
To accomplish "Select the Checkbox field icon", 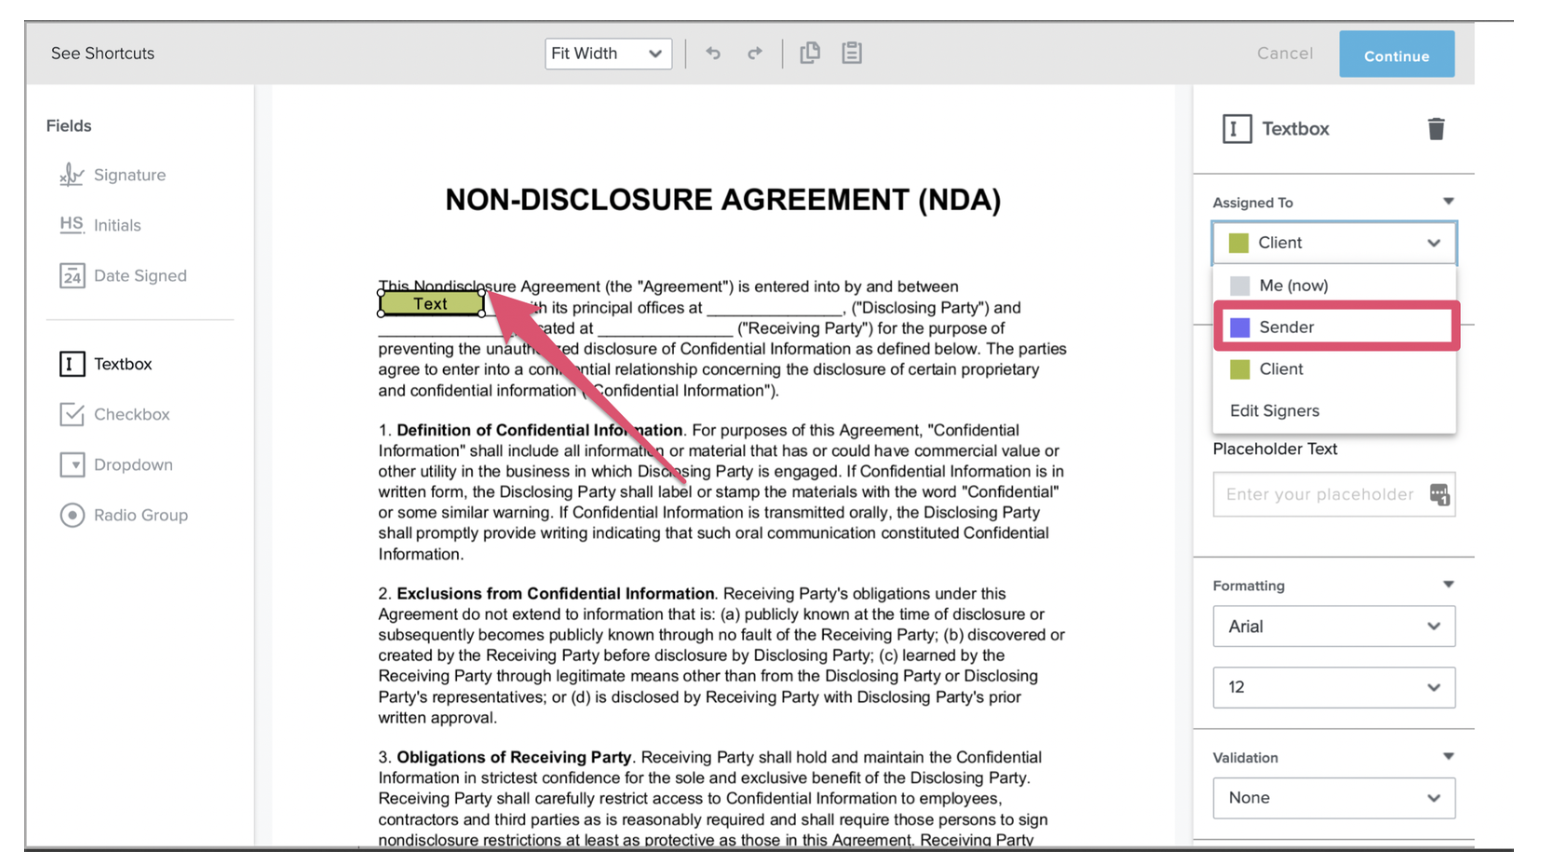I will click(72, 414).
